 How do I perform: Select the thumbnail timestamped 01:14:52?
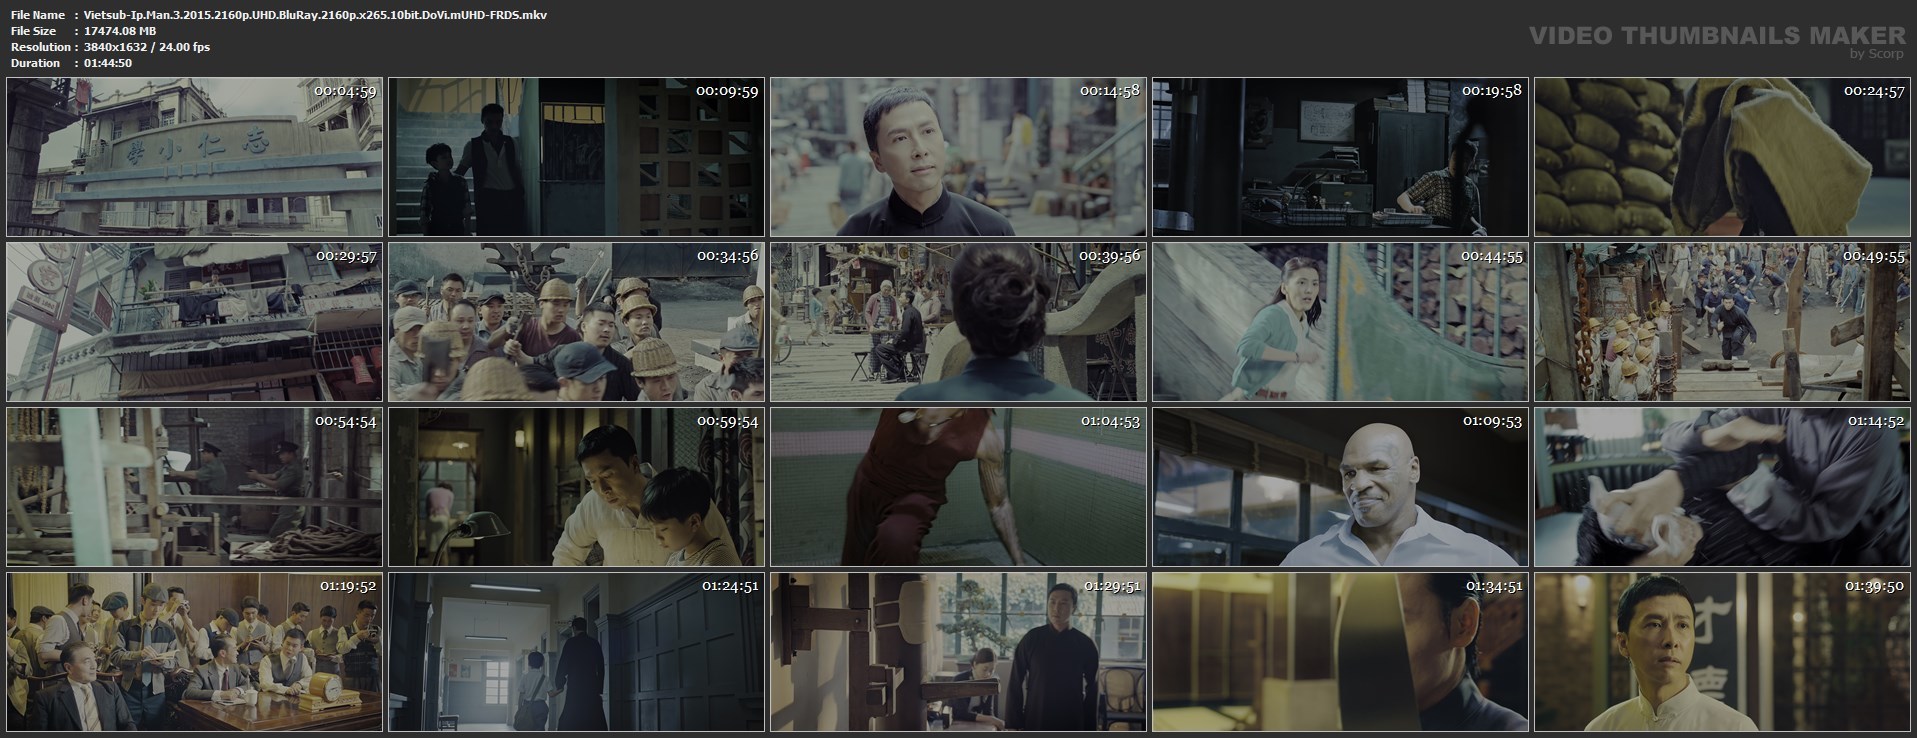click(x=1722, y=487)
